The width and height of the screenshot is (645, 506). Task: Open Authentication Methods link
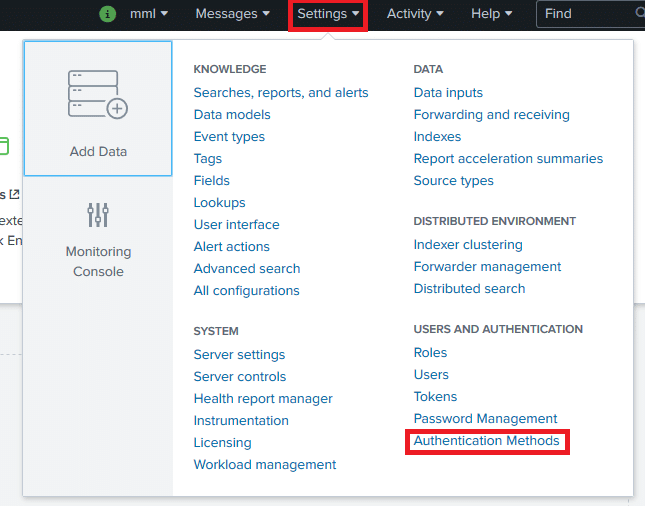pos(487,441)
